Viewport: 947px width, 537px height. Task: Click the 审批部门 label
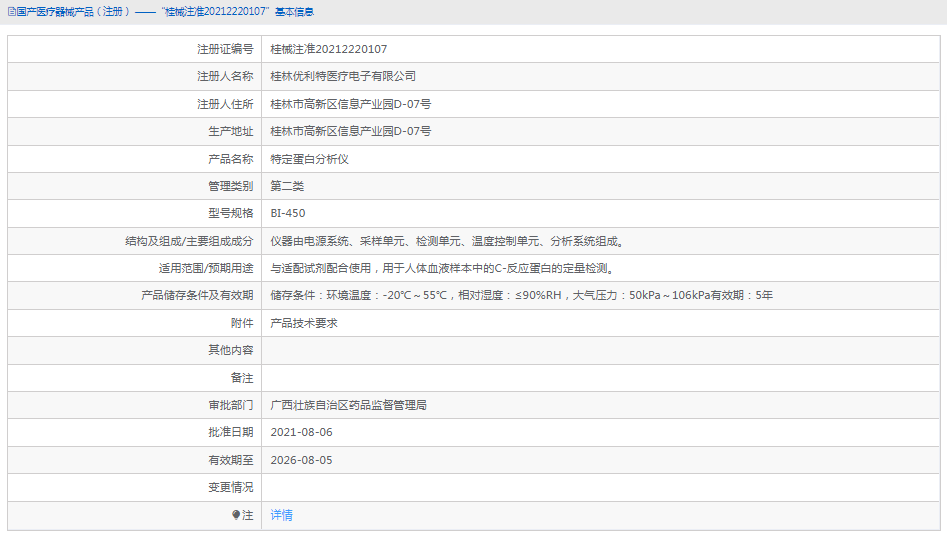point(231,405)
